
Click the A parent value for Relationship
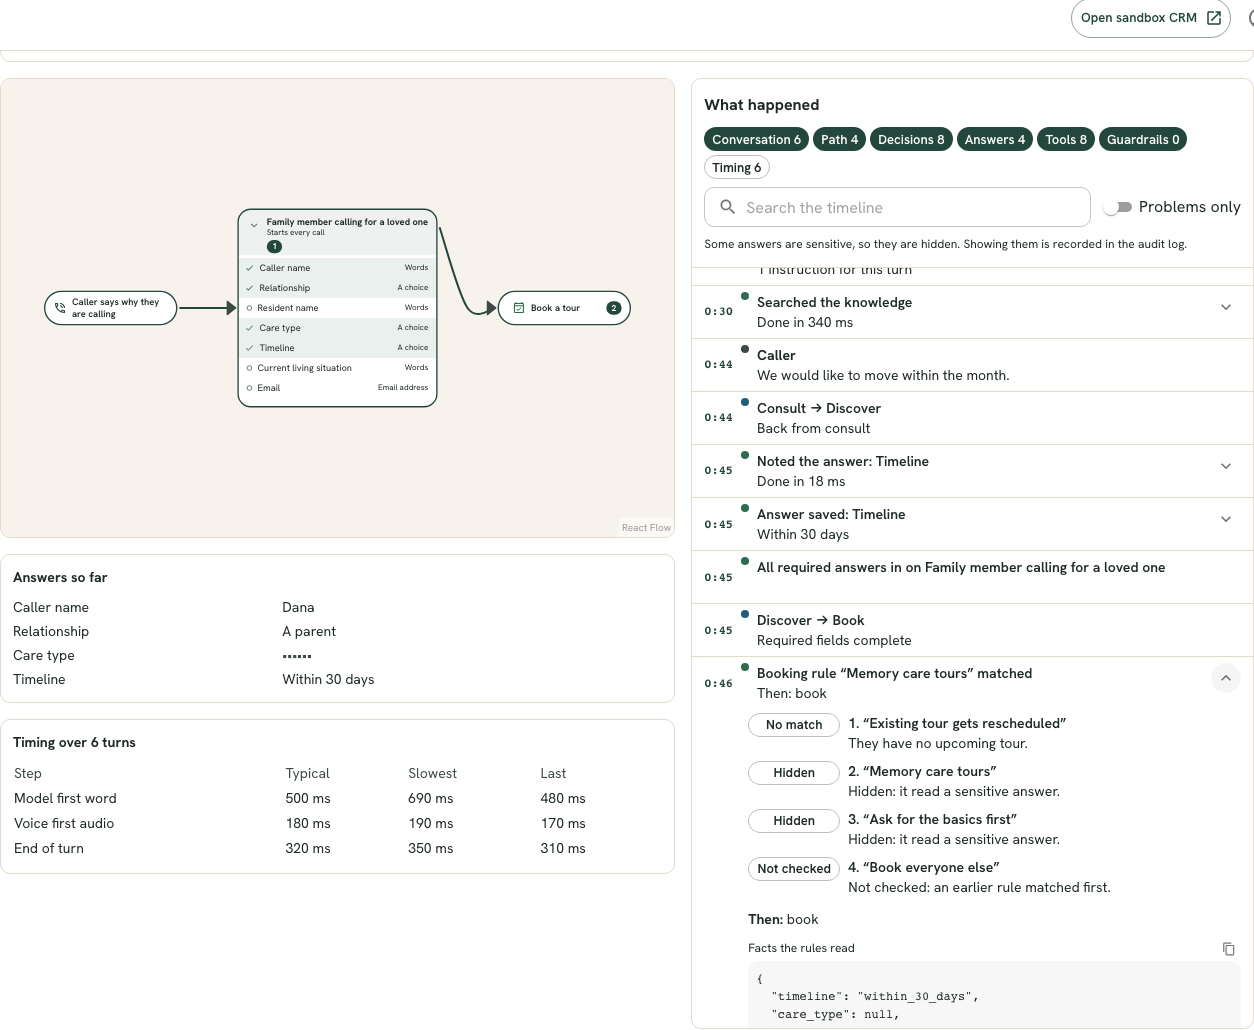point(309,632)
